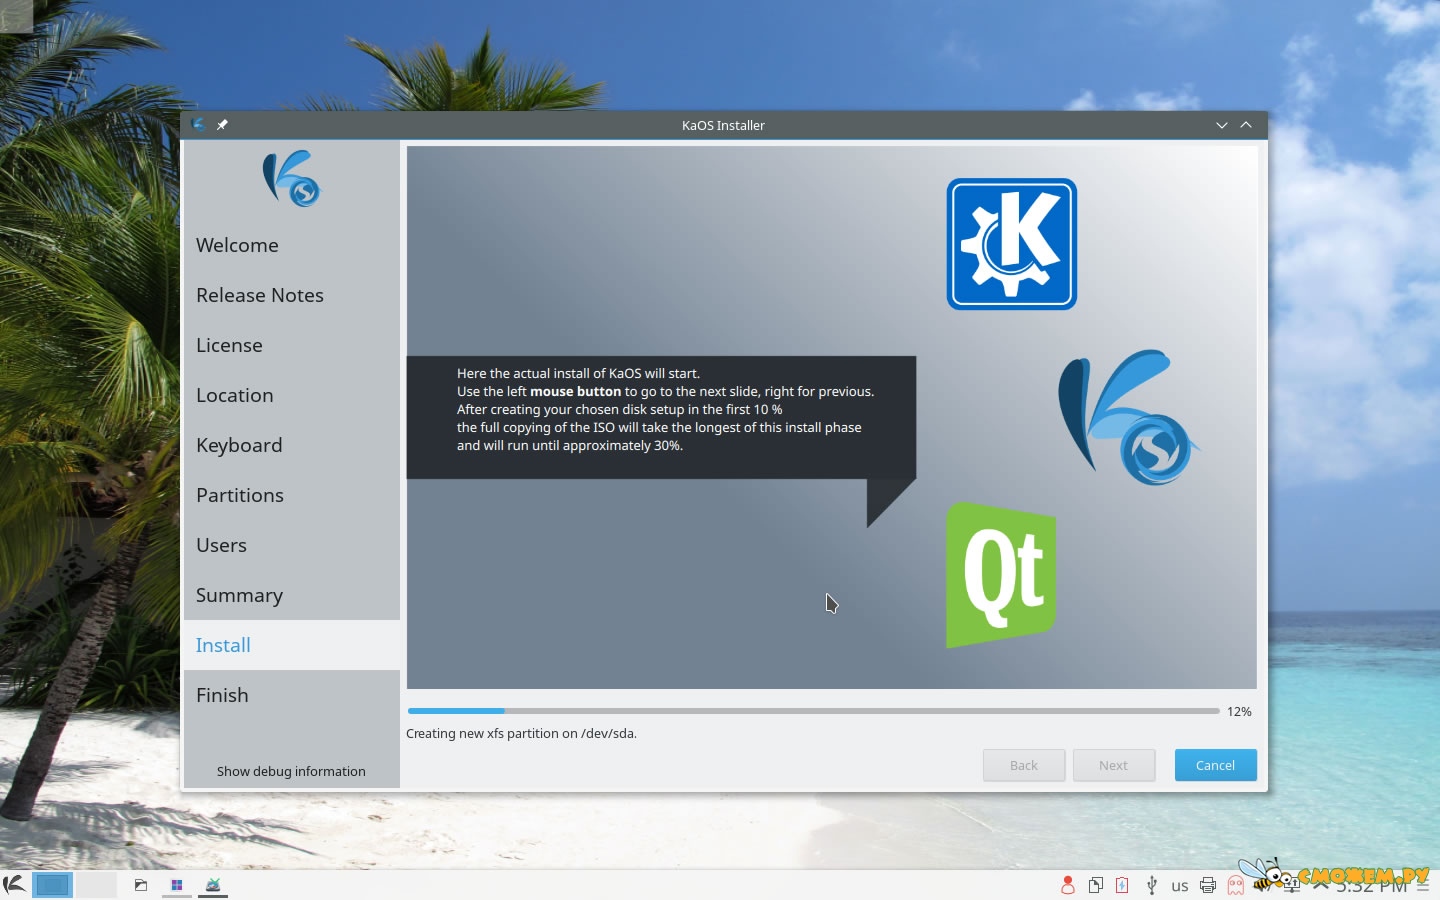Select the Location step
The width and height of the screenshot is (1440, 900).
click(292, 395)
